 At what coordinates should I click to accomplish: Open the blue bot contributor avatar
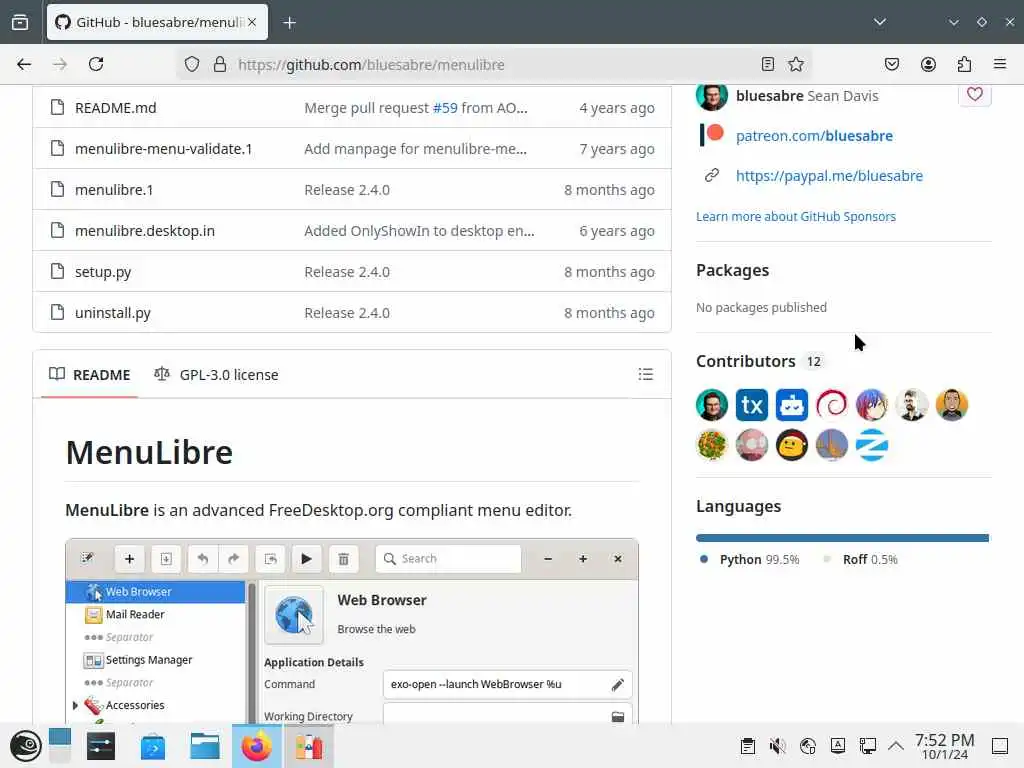point(792,405)
